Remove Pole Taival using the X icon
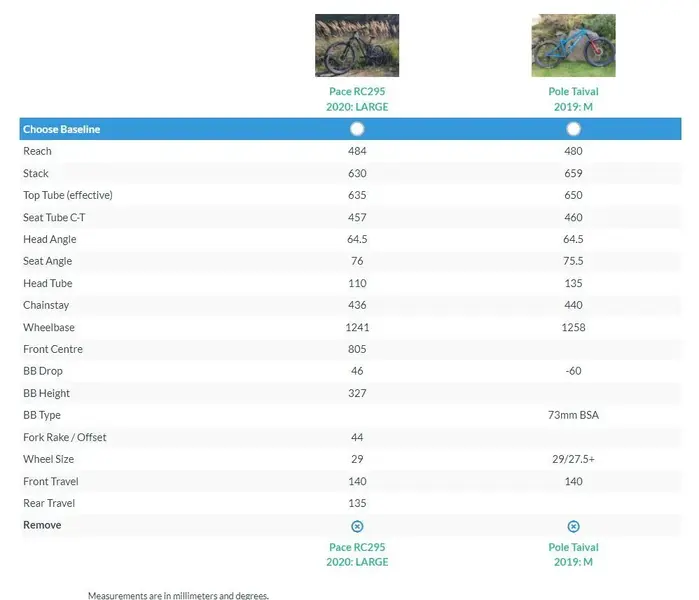 573,526
